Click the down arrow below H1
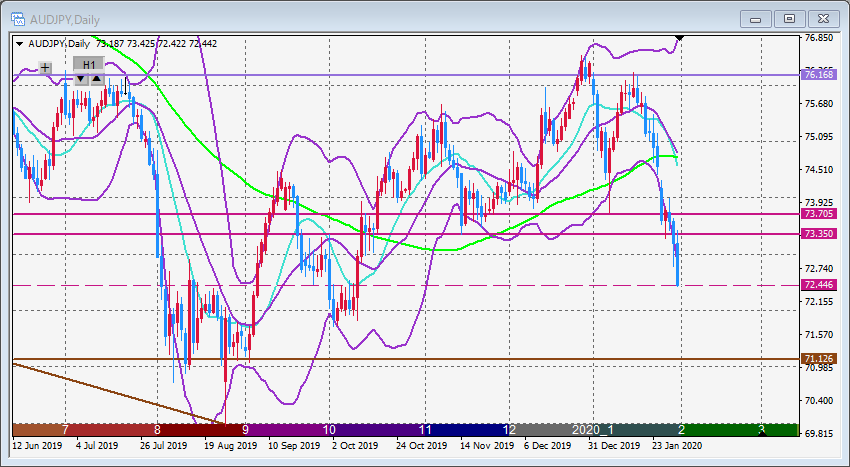This screenshot has width=850, height=467. pos(81,79)
